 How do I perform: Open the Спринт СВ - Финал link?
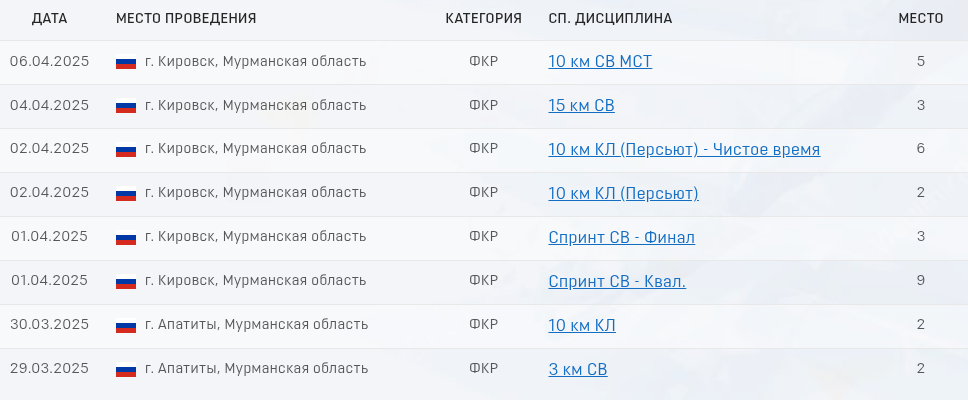click(x=622, y=237)
